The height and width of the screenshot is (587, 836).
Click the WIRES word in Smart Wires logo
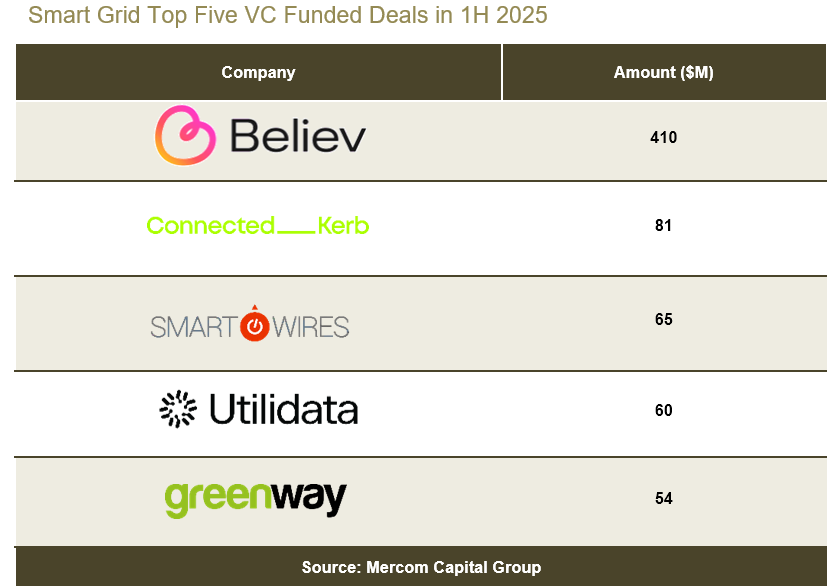tap(311, 327)
